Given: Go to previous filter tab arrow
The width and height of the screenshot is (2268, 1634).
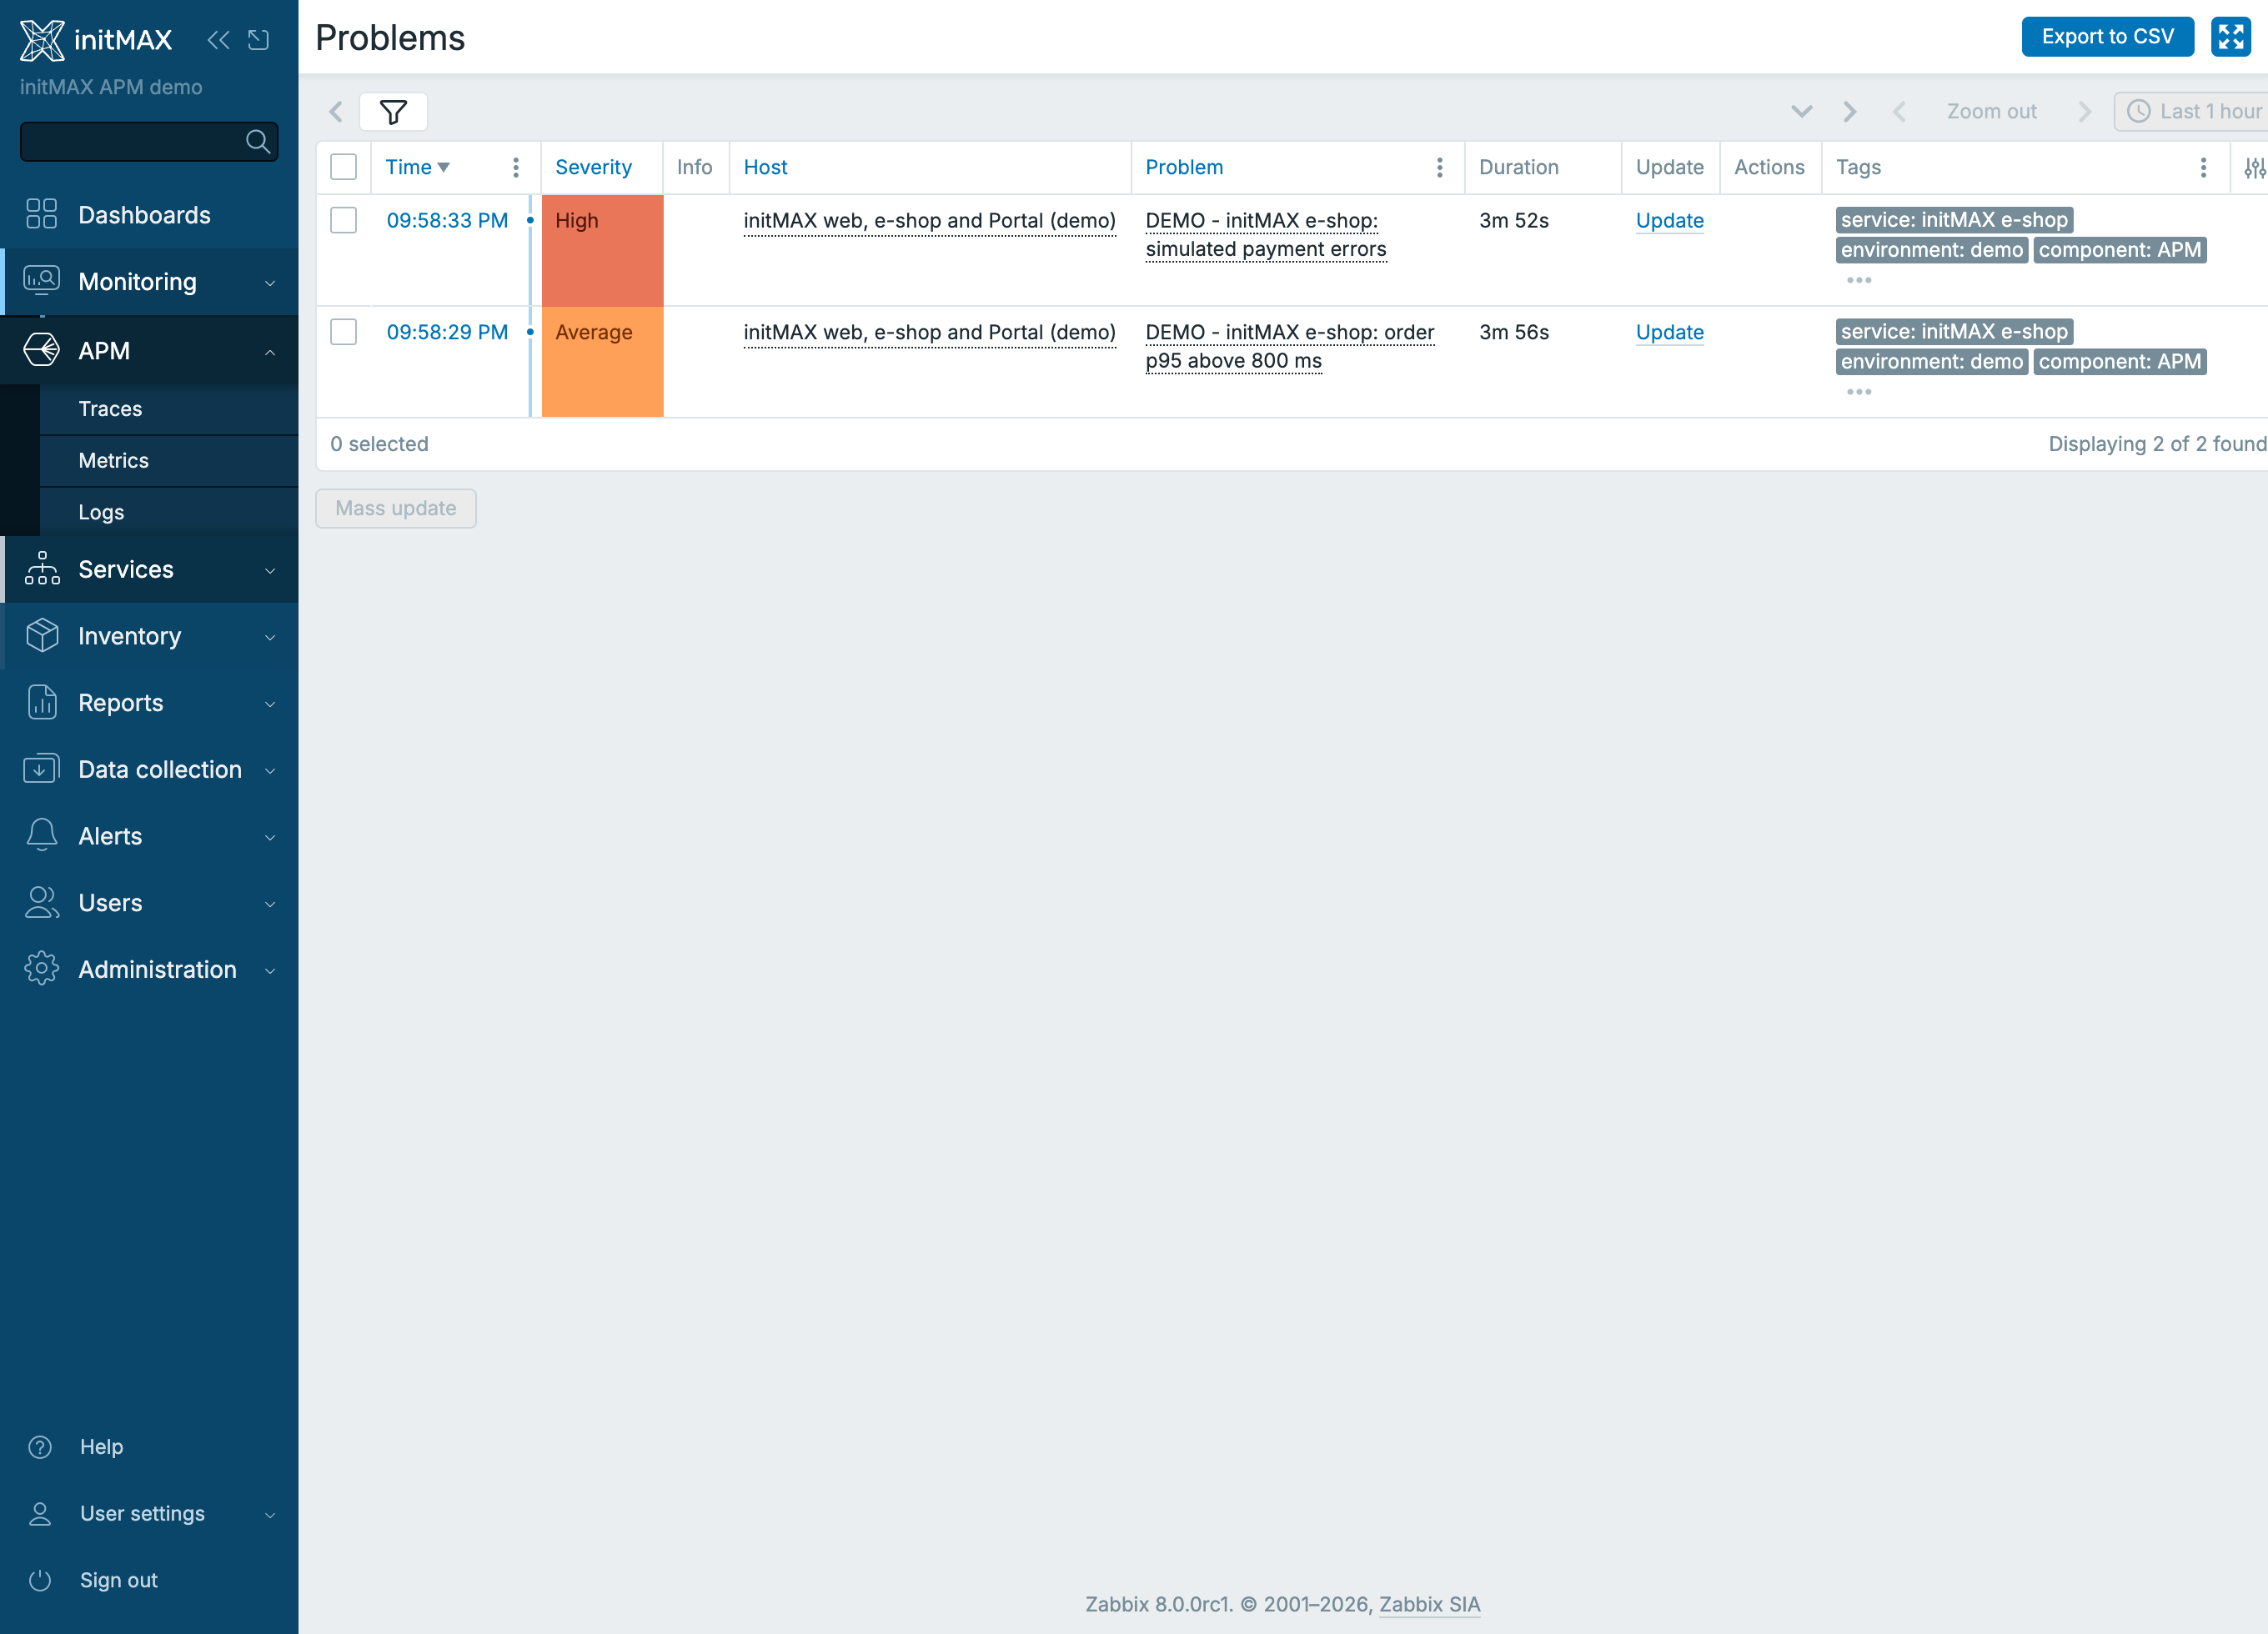Looking at the screenshot, I should click(x=337, y=111).
